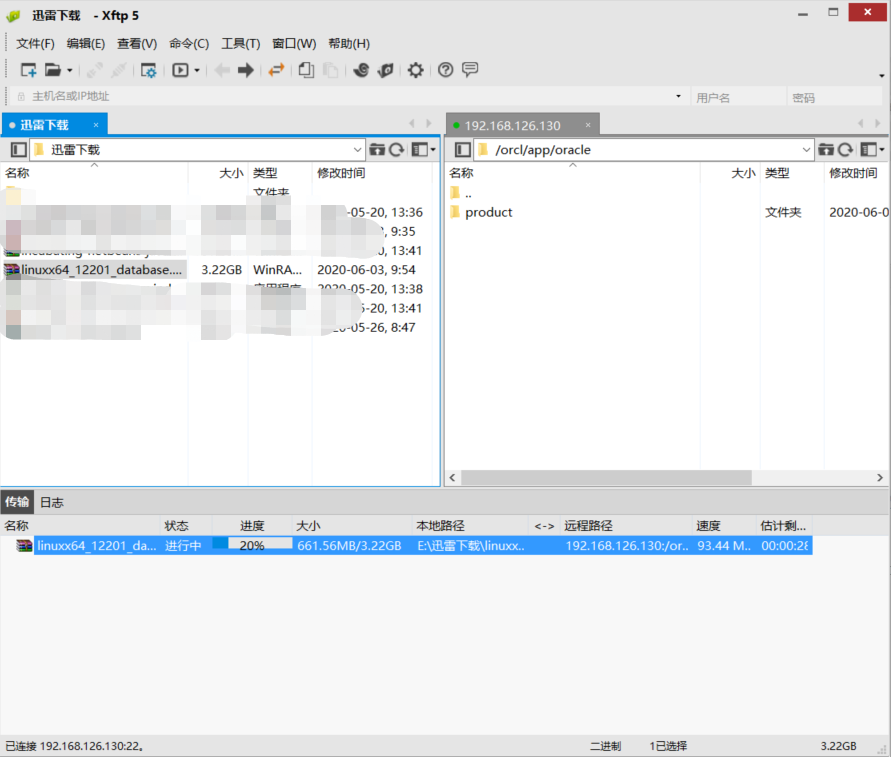891x757 pixels.
Task: Click the 速度 column header in transfers
Action: [724, 526]
